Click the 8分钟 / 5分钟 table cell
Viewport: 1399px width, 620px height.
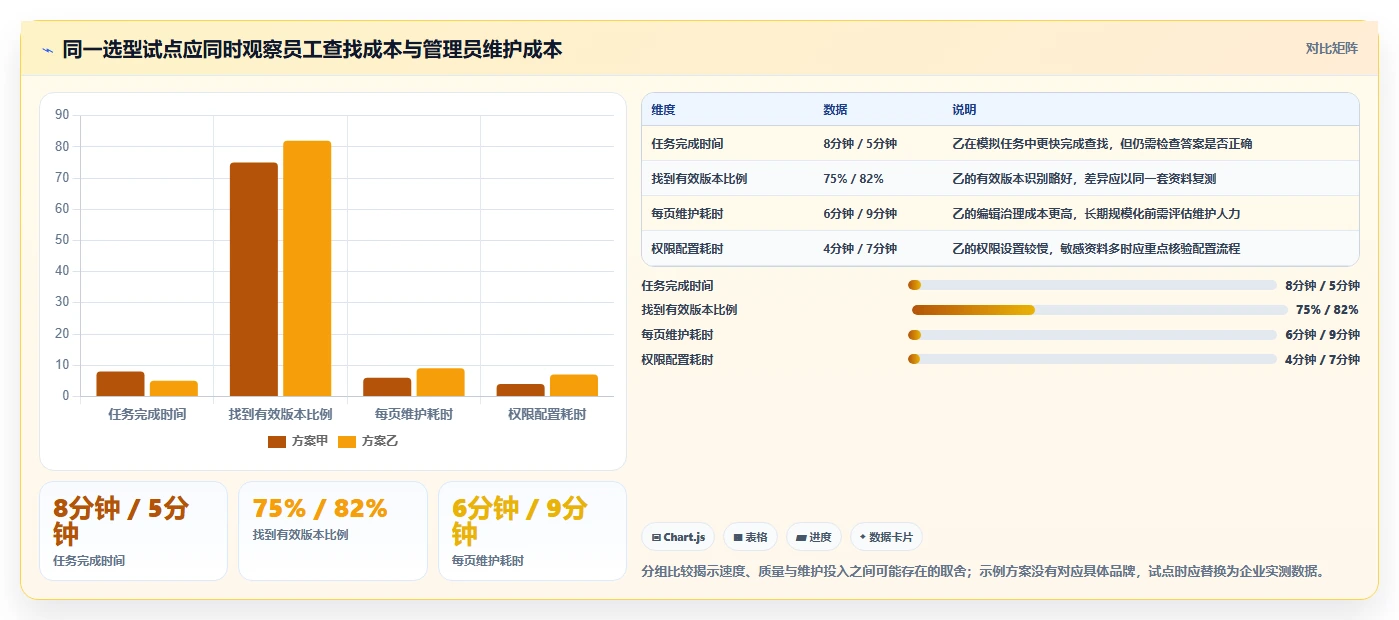point(877,144)
